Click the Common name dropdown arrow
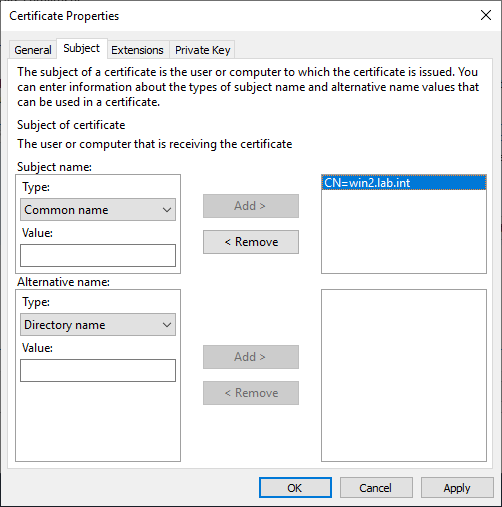The width and height of the screenshot is (502, 507). click(167, 210)
